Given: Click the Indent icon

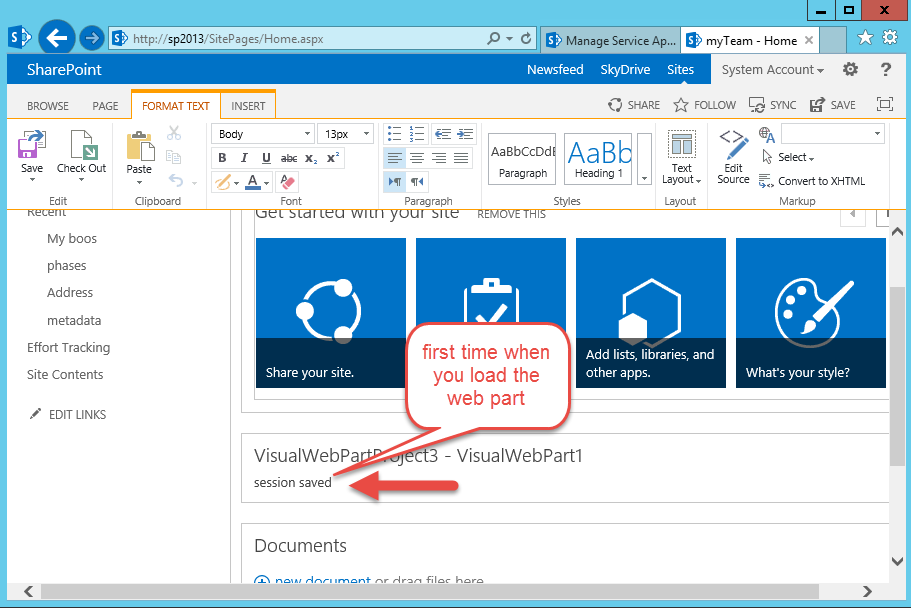Looking at the screenshot, I should coord(465,134).
